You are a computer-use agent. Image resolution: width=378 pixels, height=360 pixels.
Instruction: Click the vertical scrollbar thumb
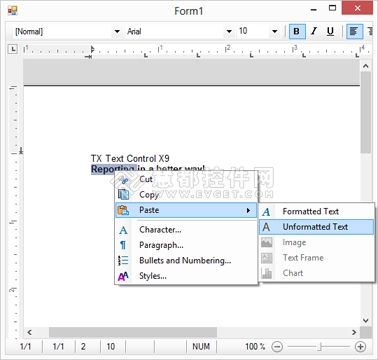[x=366, y=112]
